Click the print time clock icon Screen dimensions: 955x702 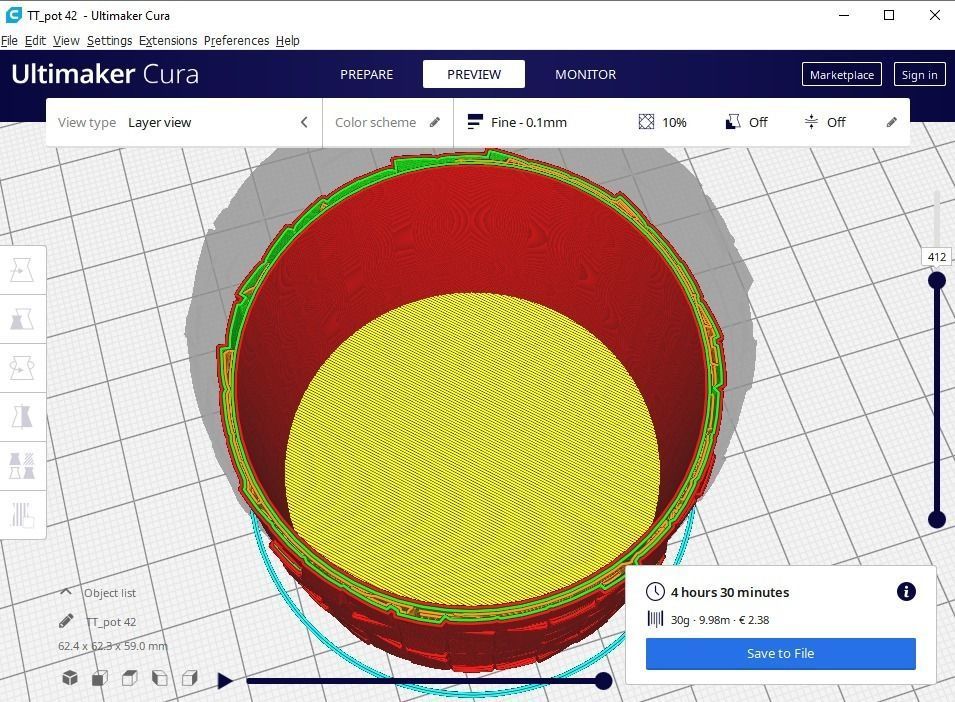pyautogui.click(x=655, y=592)
